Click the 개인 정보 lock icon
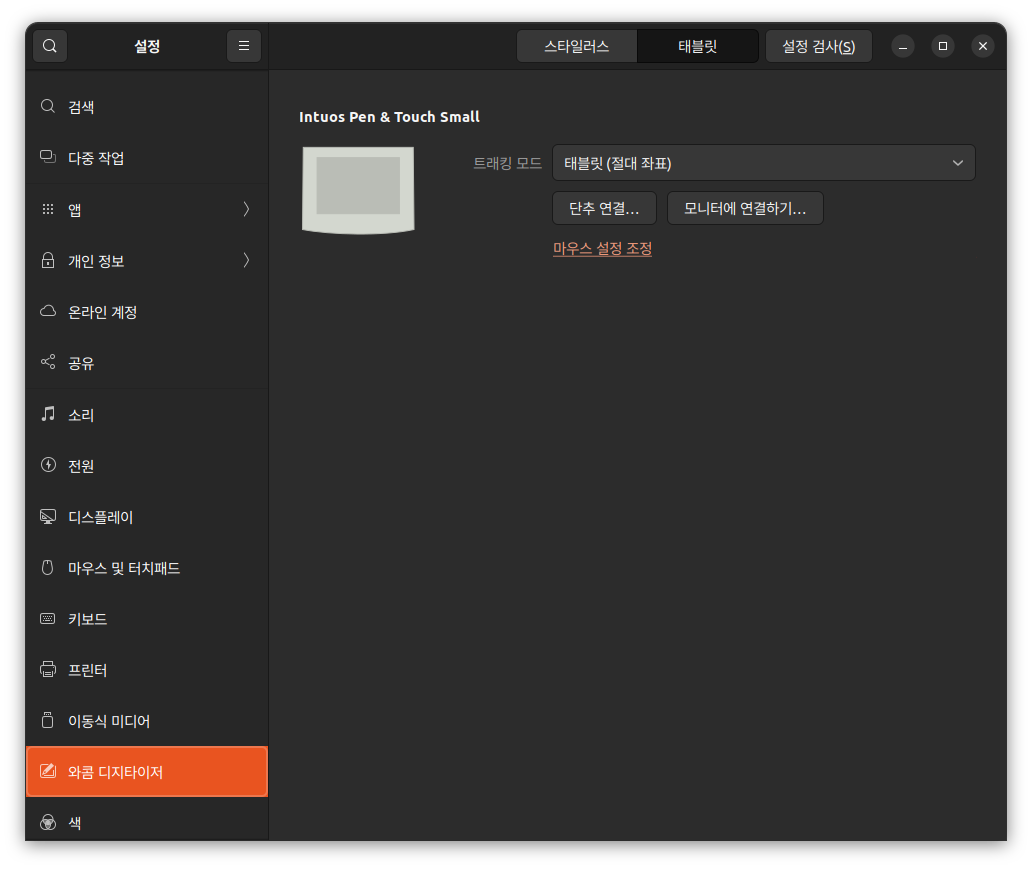The height and width of the screenshot is (869, 1032). point(47,260)
